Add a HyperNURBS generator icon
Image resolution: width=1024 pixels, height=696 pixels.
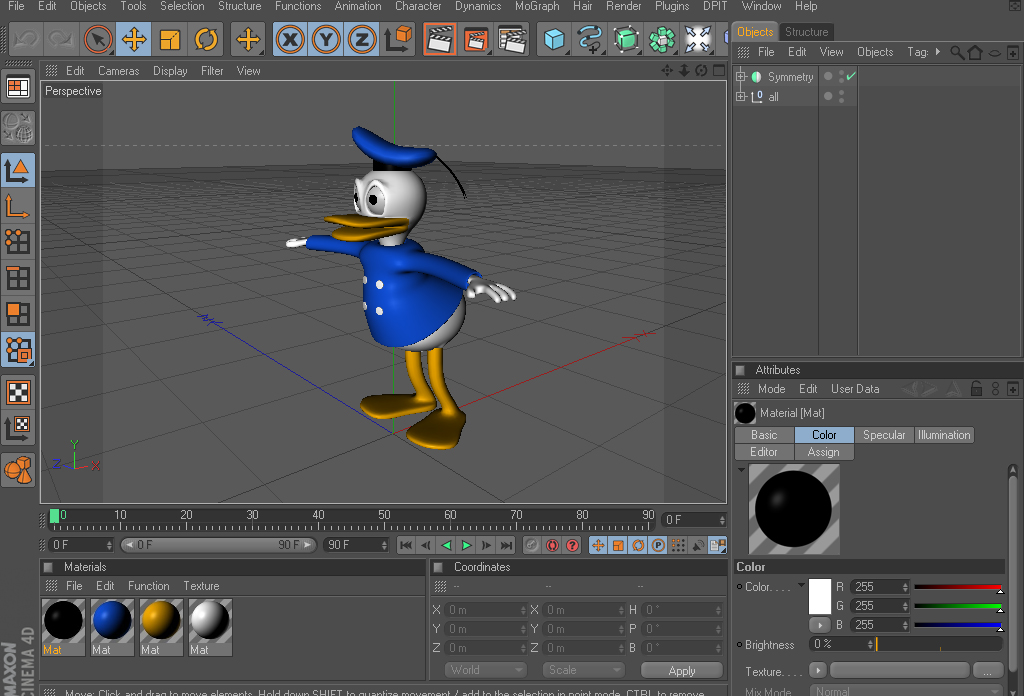[x=626, y=39]
